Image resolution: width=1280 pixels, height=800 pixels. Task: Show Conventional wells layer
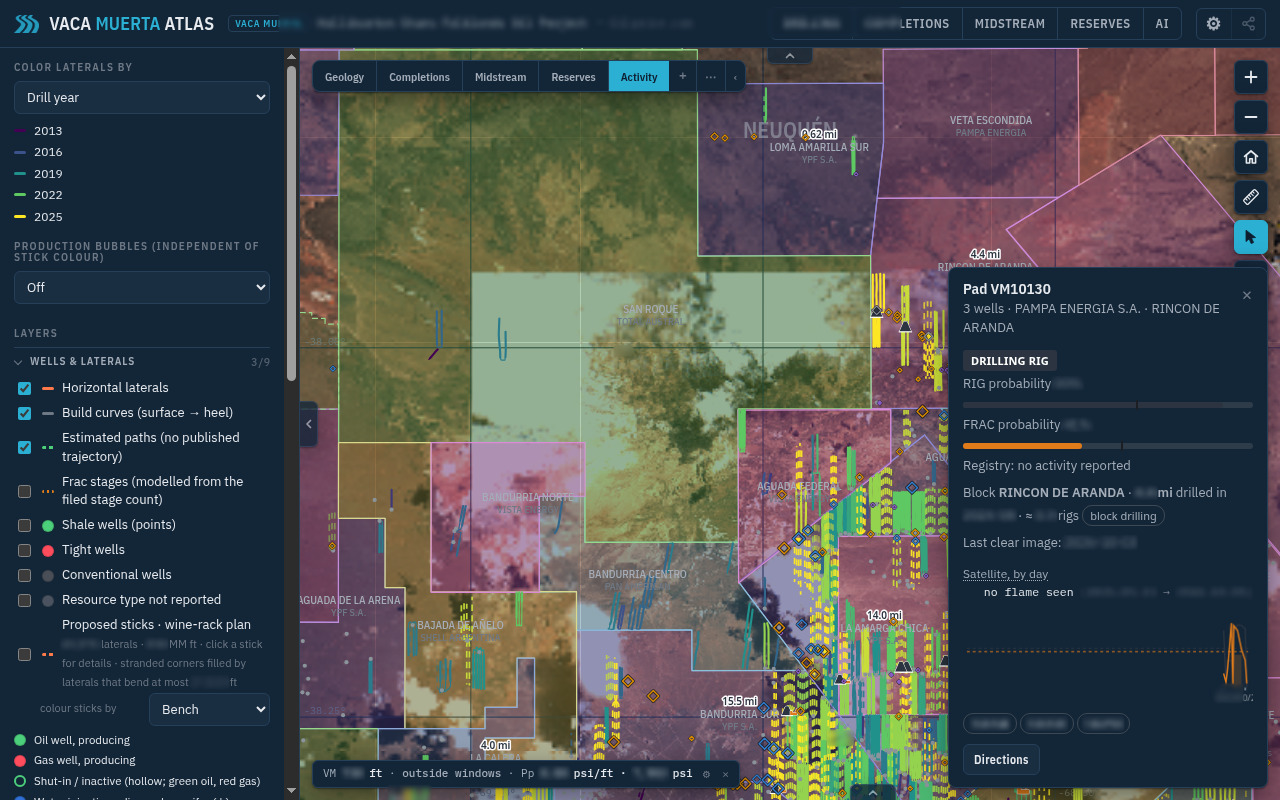25,575
